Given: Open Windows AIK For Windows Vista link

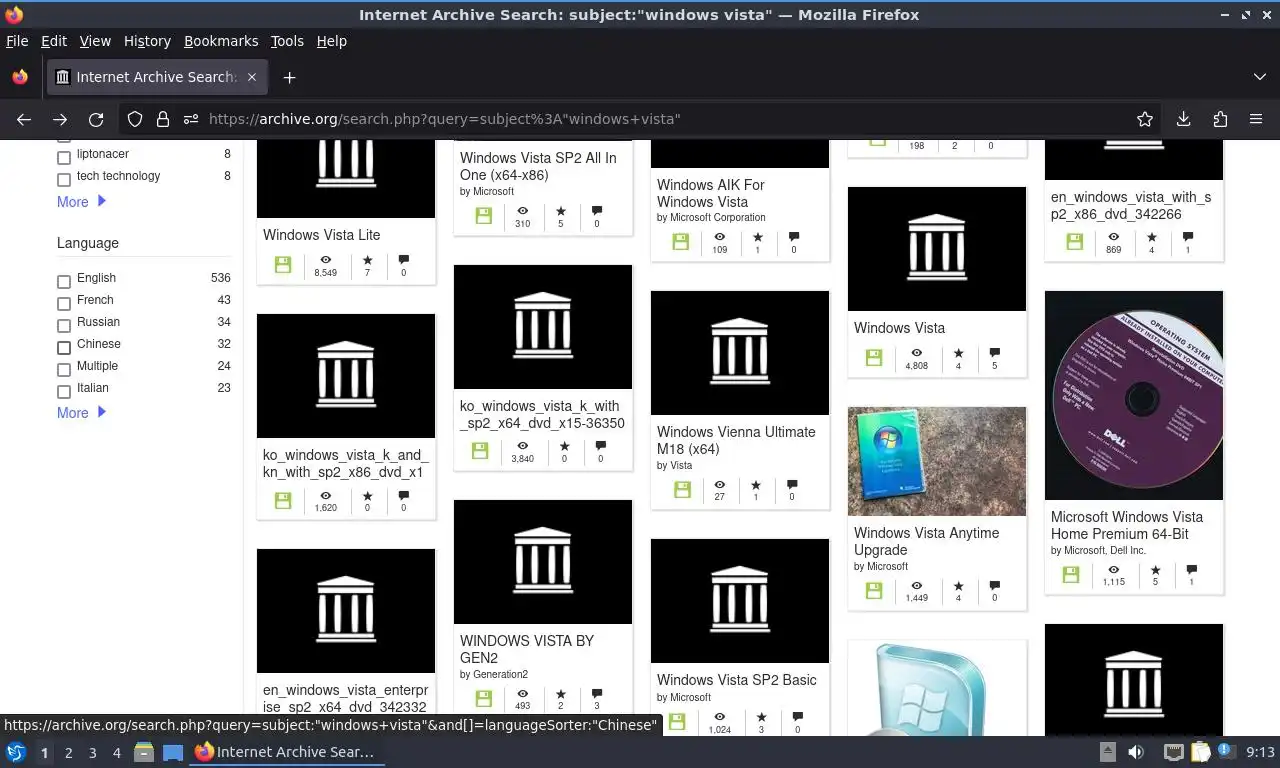Looking at the screenshot, I should [711, 193].
